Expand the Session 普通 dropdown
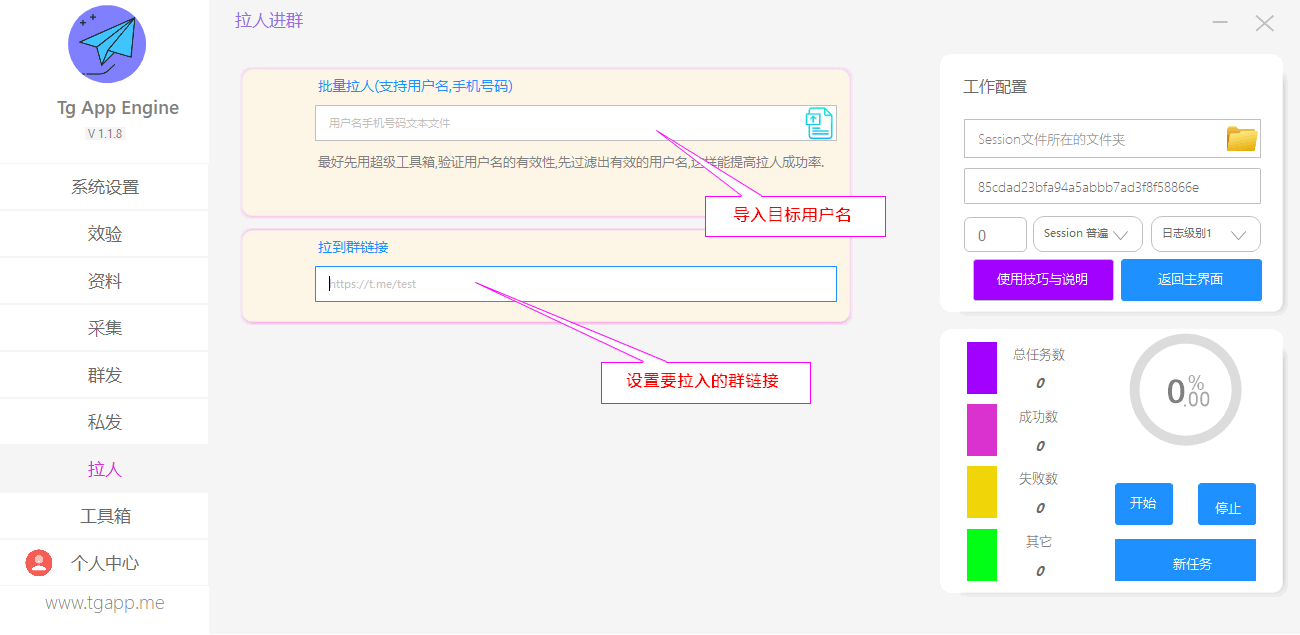The width and height of the screenshot is (1300, 635). [x=1087, y=234]
